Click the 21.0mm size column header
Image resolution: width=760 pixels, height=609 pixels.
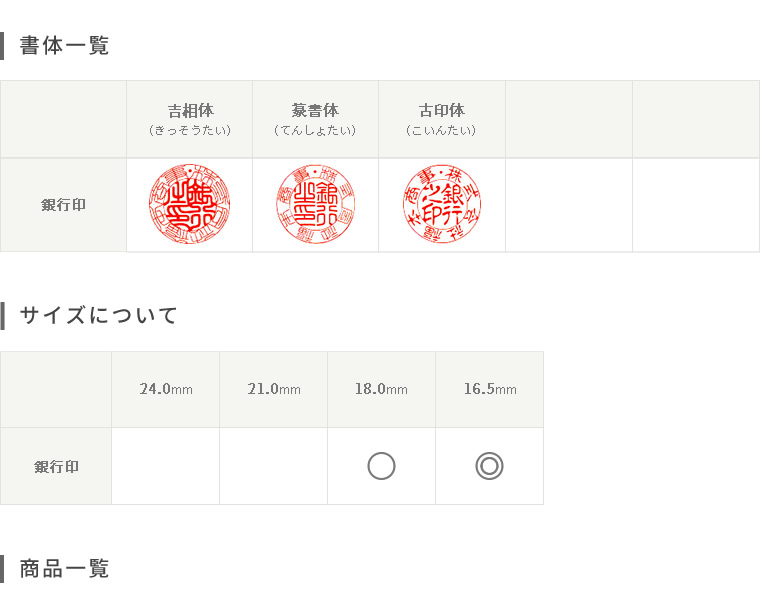click(274, 389)
